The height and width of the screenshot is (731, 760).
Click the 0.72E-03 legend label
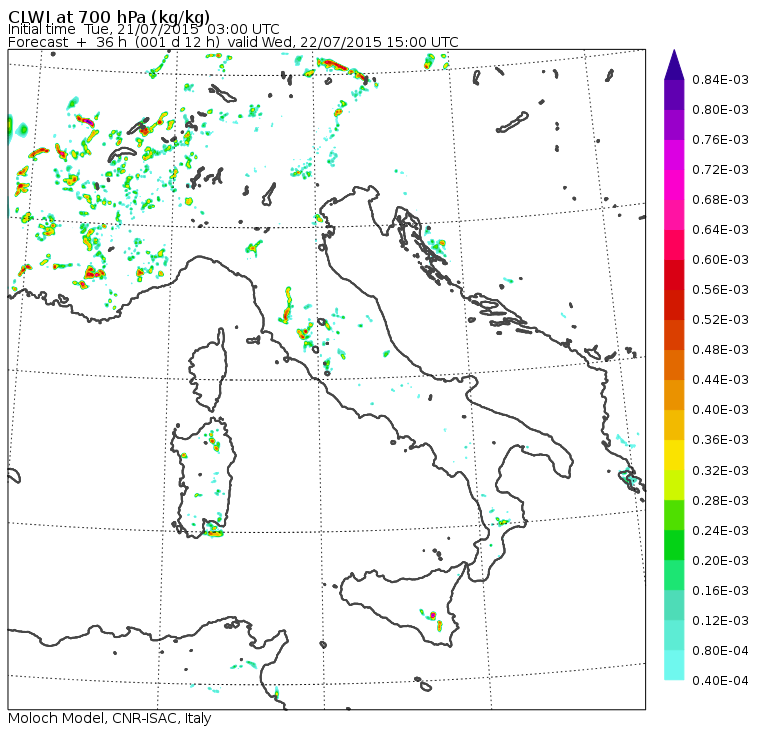(x=720, y=170)
